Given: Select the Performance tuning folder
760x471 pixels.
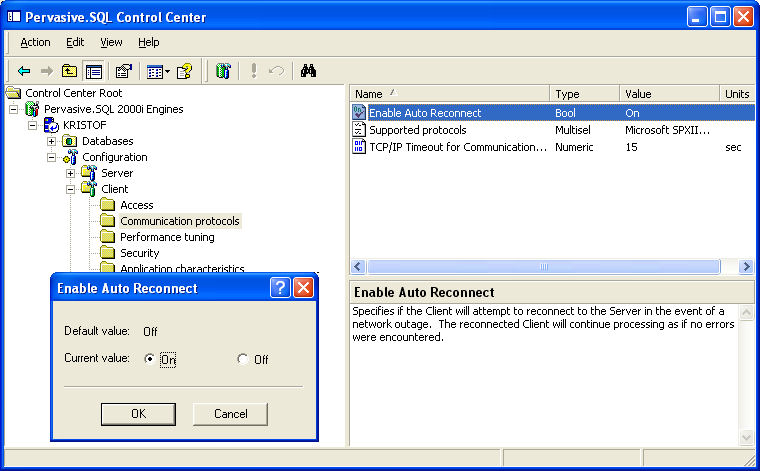Looking at the screenshot, I should (167, 237).
